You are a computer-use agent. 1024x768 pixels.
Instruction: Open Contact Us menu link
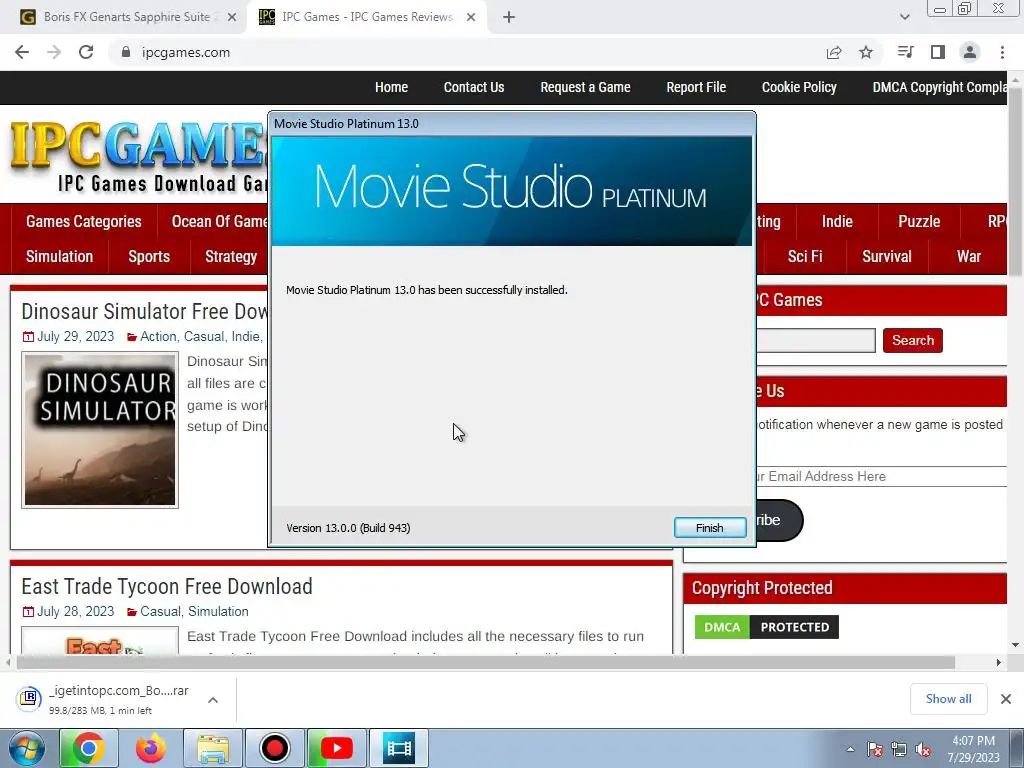473,88
